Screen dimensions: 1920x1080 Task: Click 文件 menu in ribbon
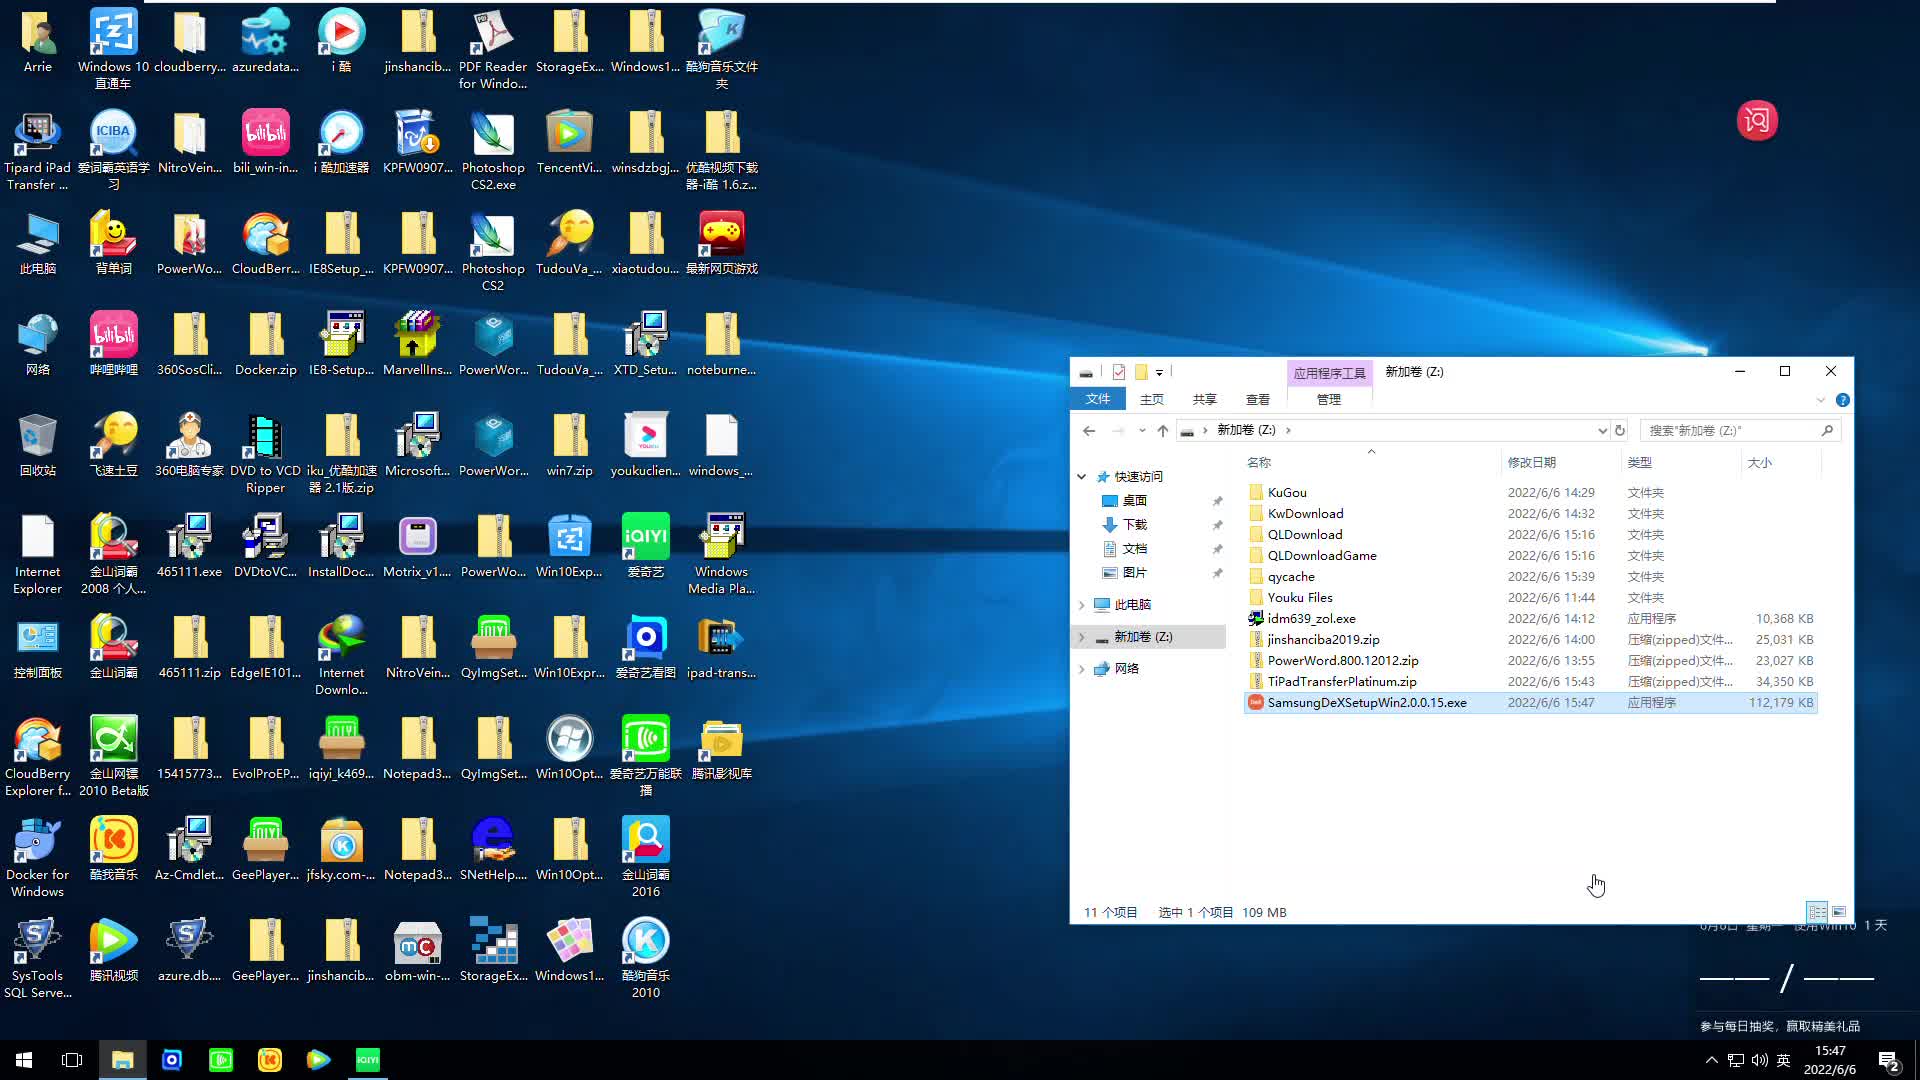coord(1098,400)
